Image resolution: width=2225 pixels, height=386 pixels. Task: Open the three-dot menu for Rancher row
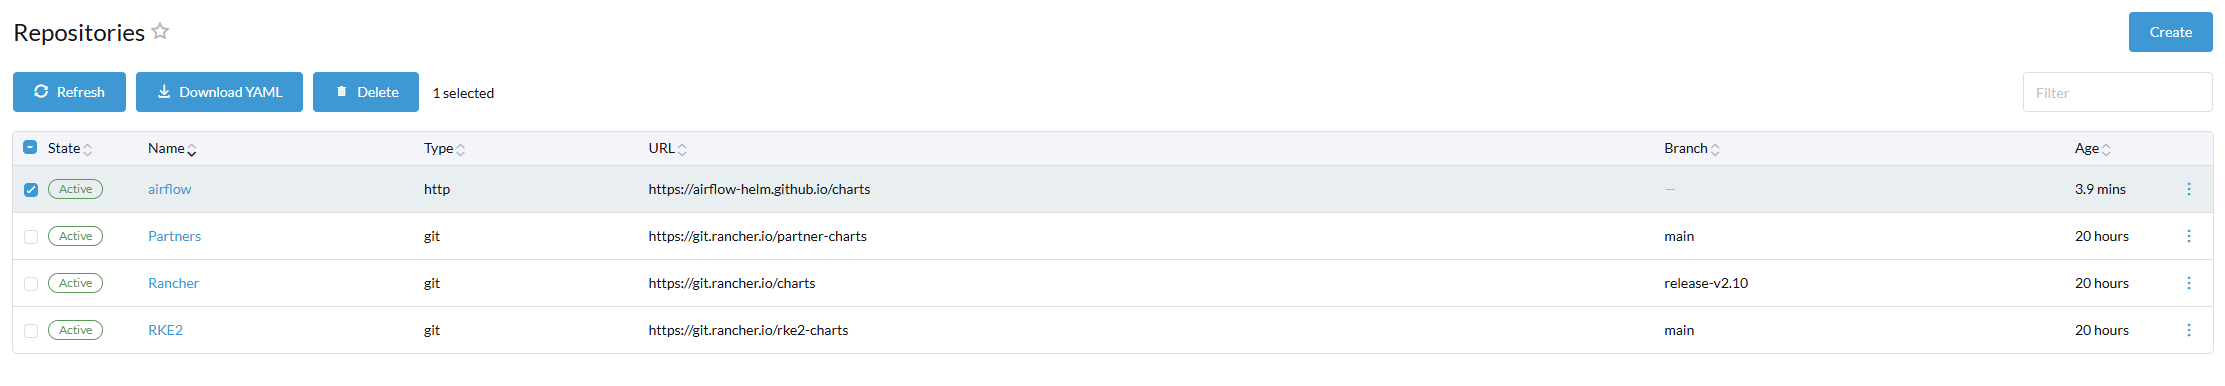tap(2188, 283)
